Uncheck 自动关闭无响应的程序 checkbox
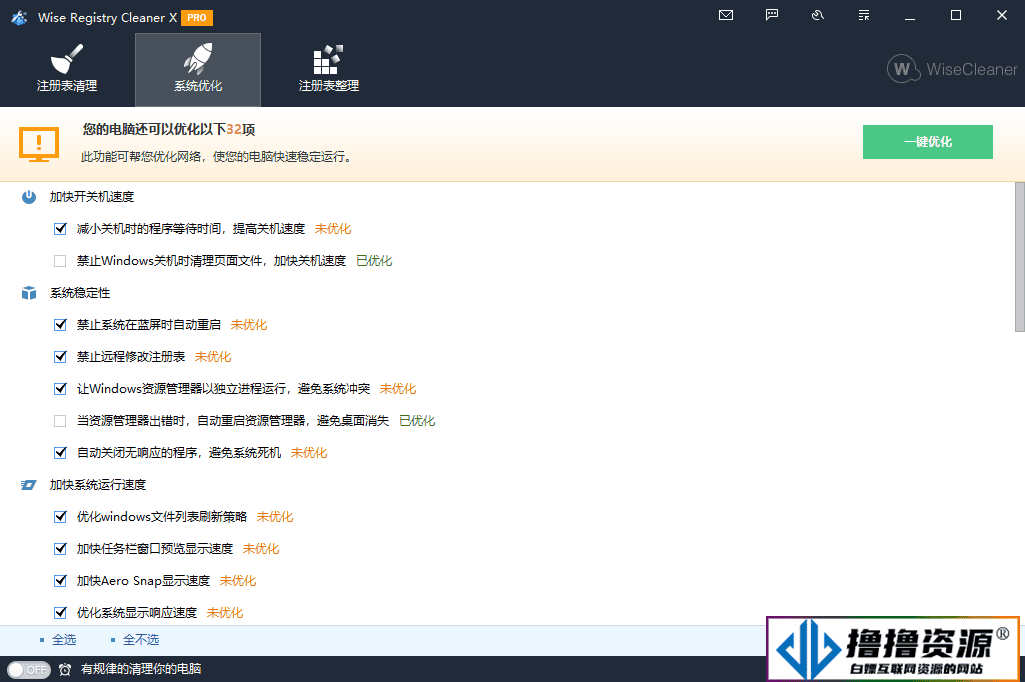Screen dimensions: 1025x682 tap(60, 453)
